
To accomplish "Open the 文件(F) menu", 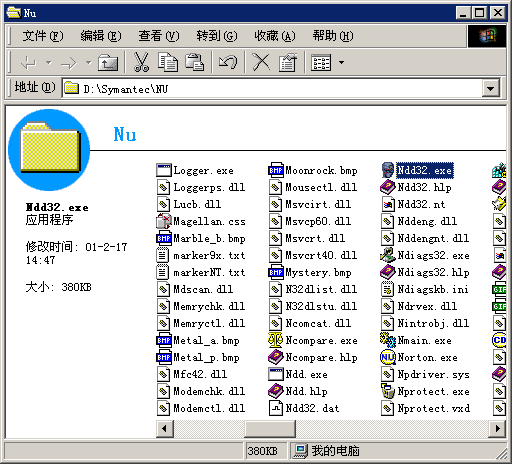I will coord(43,36).
